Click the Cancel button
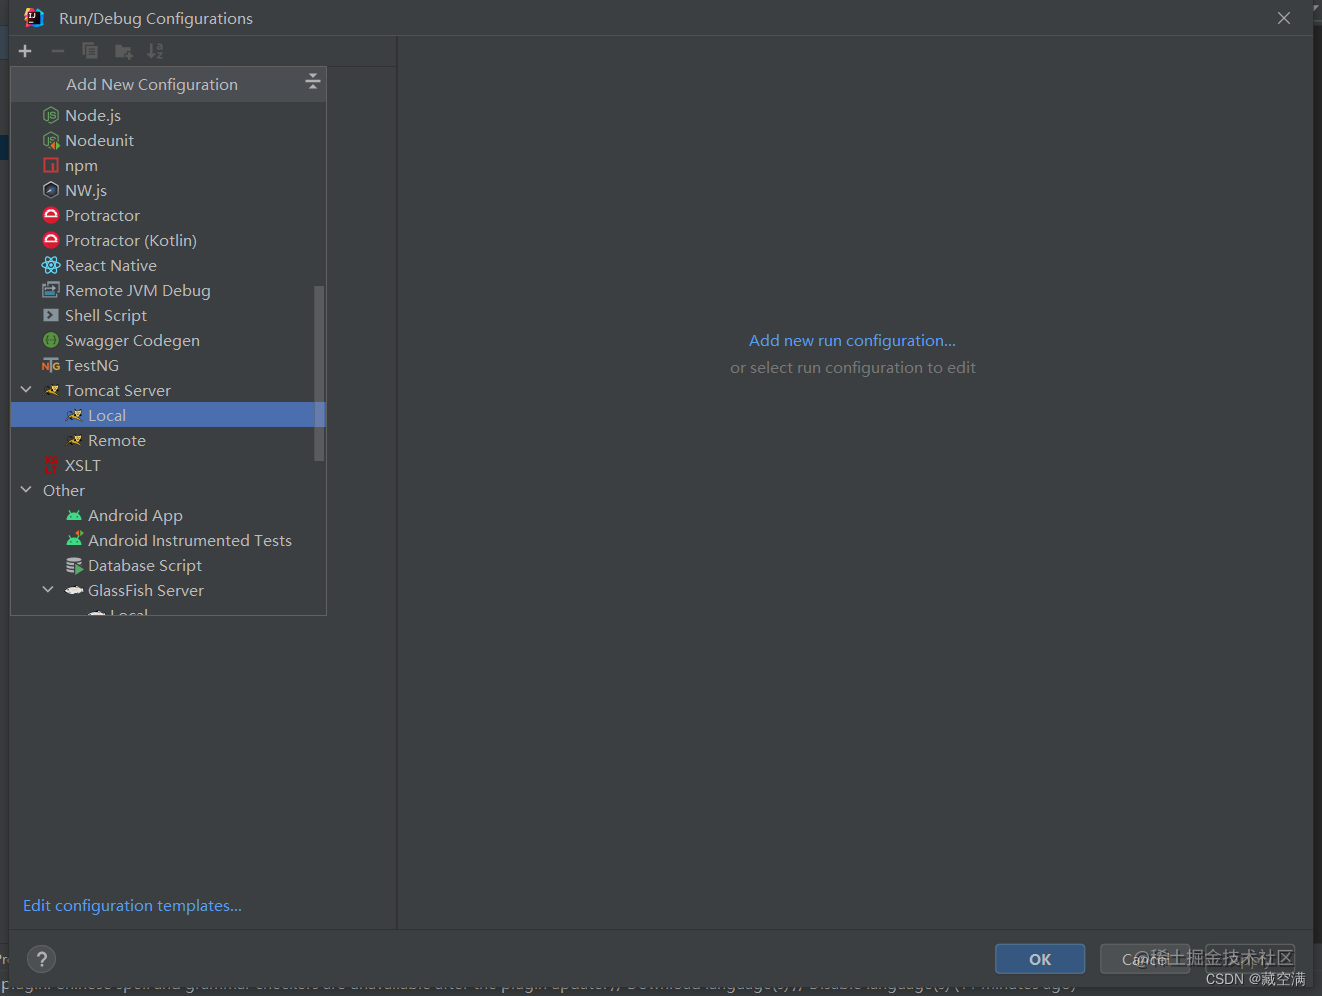Image resolution: width=1322 pixels, height=996 pixels. click(1145, 959)
